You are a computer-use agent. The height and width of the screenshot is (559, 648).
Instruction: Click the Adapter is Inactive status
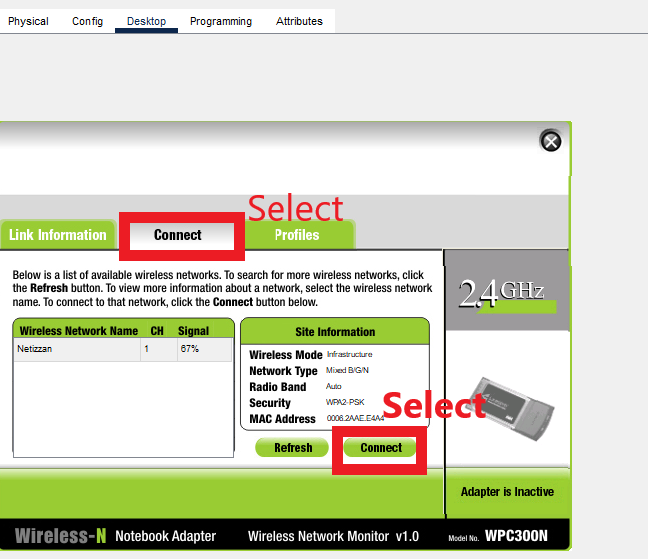coord(507,492)
